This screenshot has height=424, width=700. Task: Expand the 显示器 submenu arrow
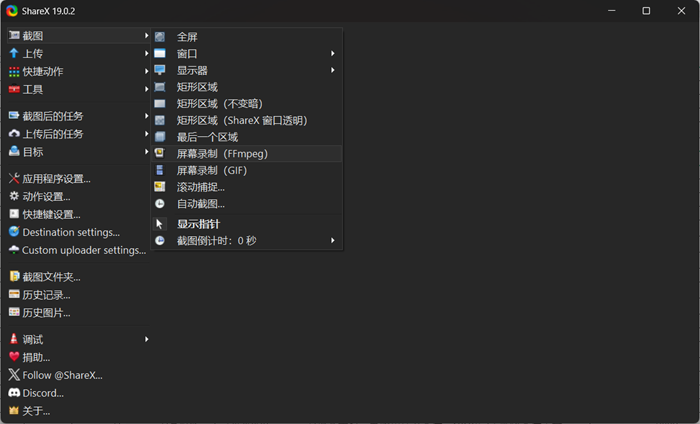click(333, 70)
